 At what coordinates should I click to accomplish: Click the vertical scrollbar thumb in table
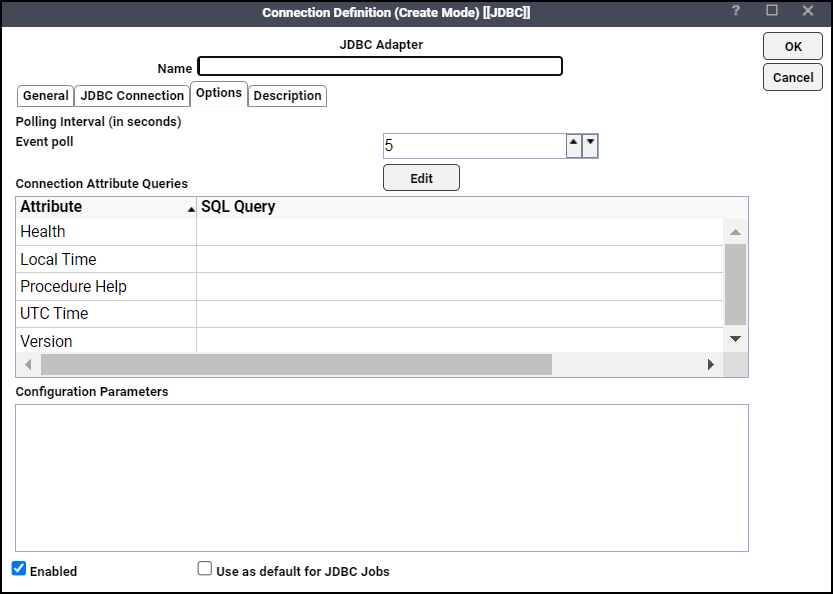(735, 284)
